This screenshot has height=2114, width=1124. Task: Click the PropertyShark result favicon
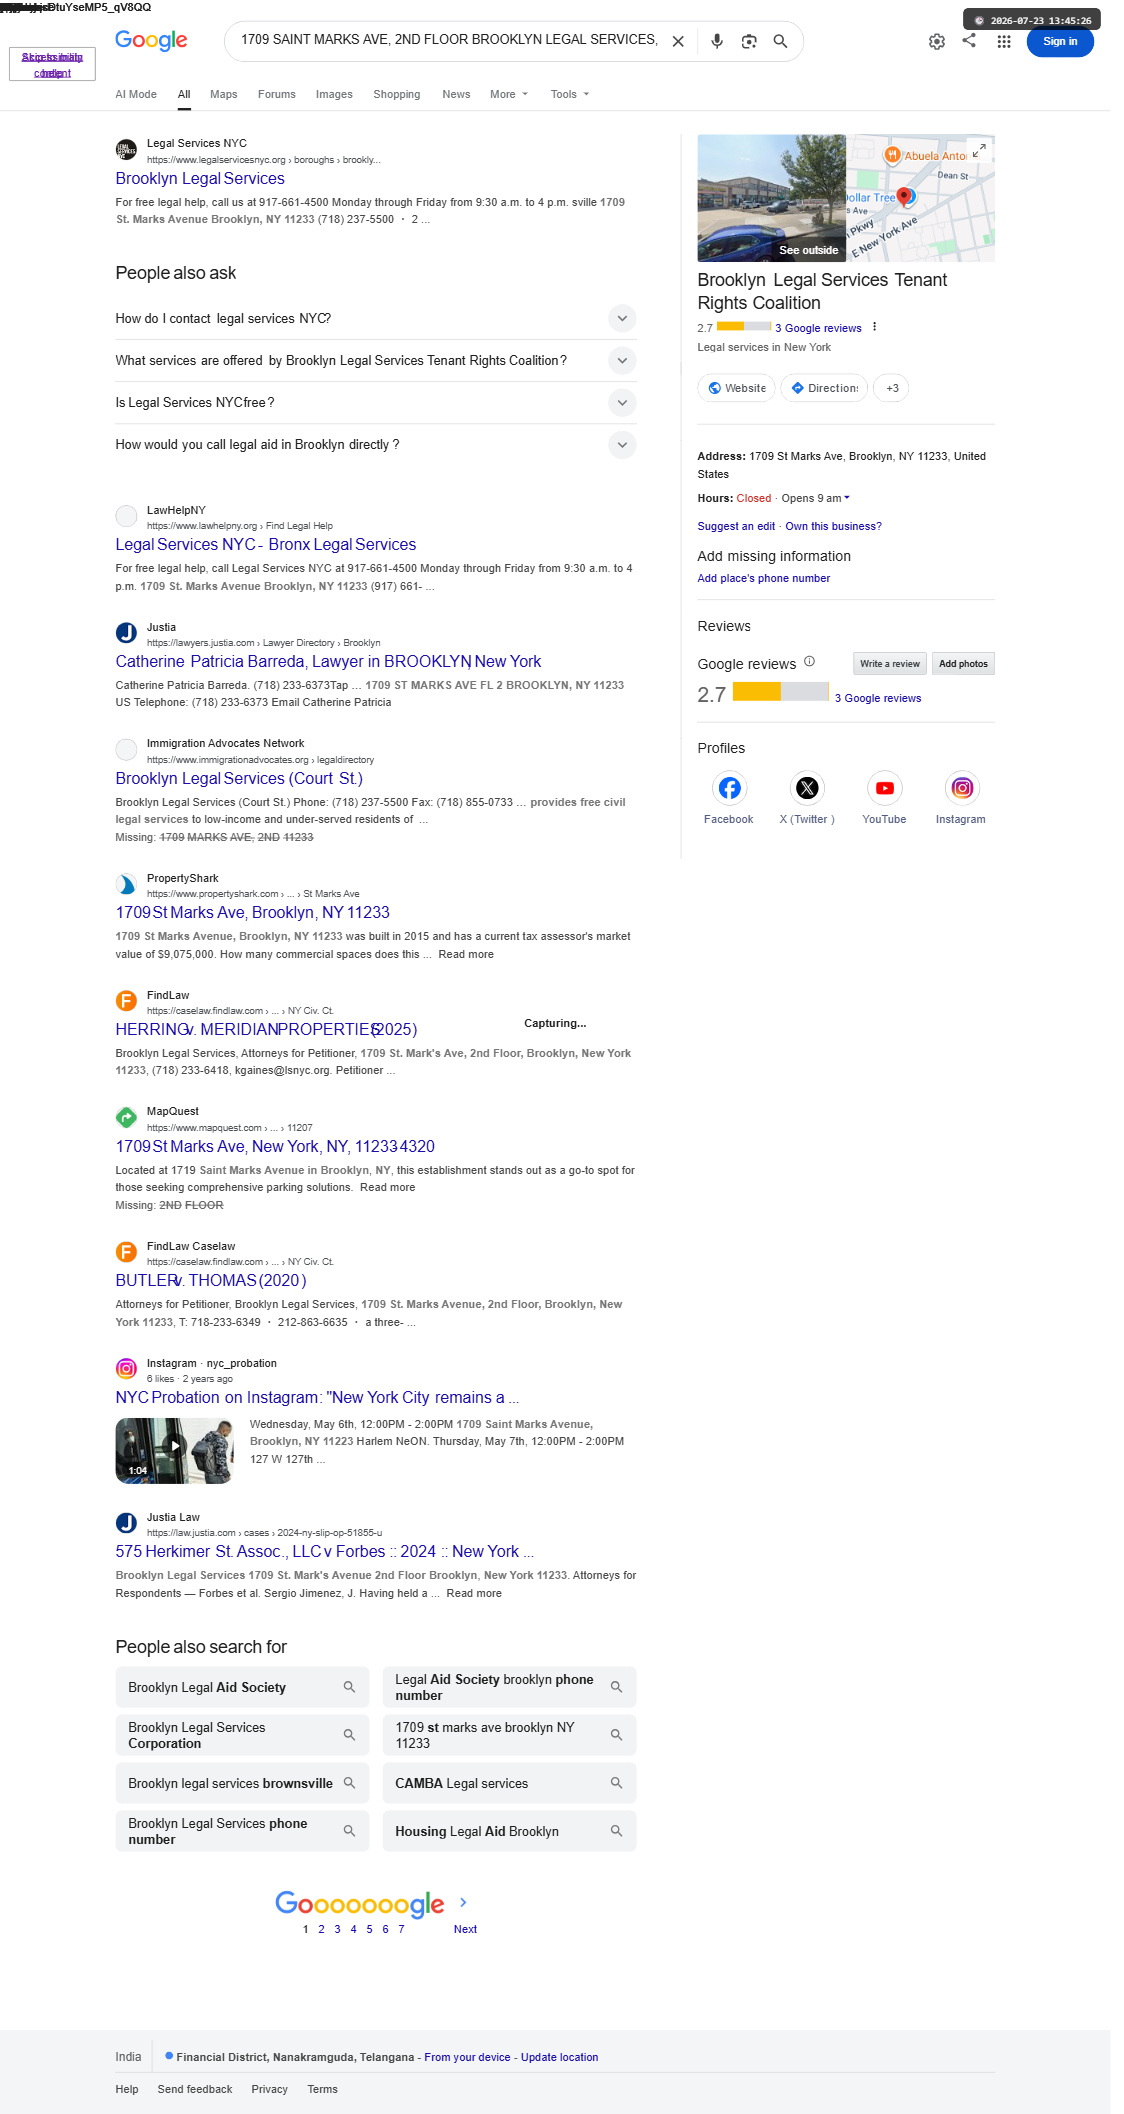tap(126, 885)
